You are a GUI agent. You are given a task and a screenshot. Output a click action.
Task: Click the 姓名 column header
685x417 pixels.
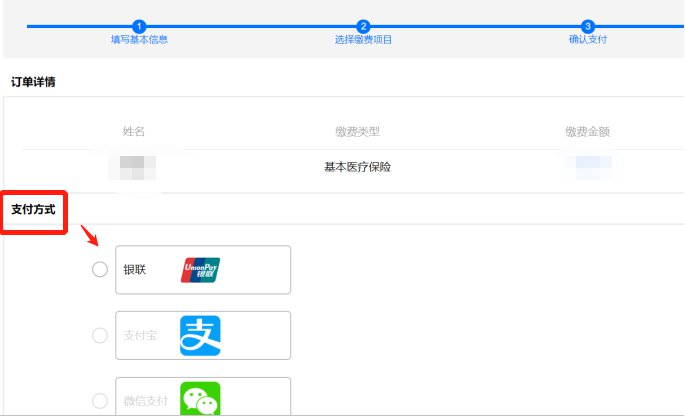click(134, 132)
